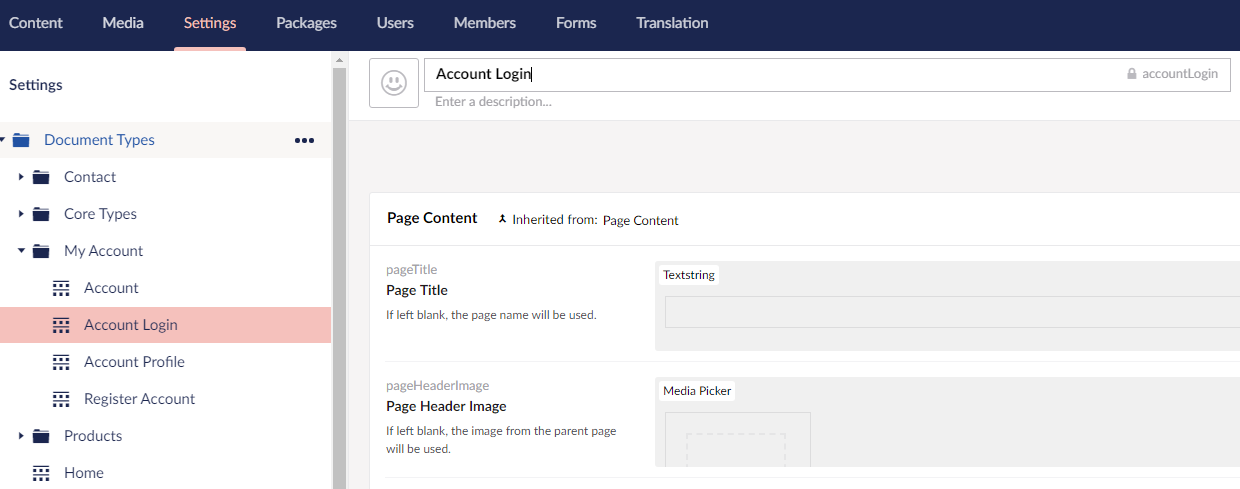1240x489 pixels.
Task: Click the Contact folder icon
Action: [x=41, y=177]
